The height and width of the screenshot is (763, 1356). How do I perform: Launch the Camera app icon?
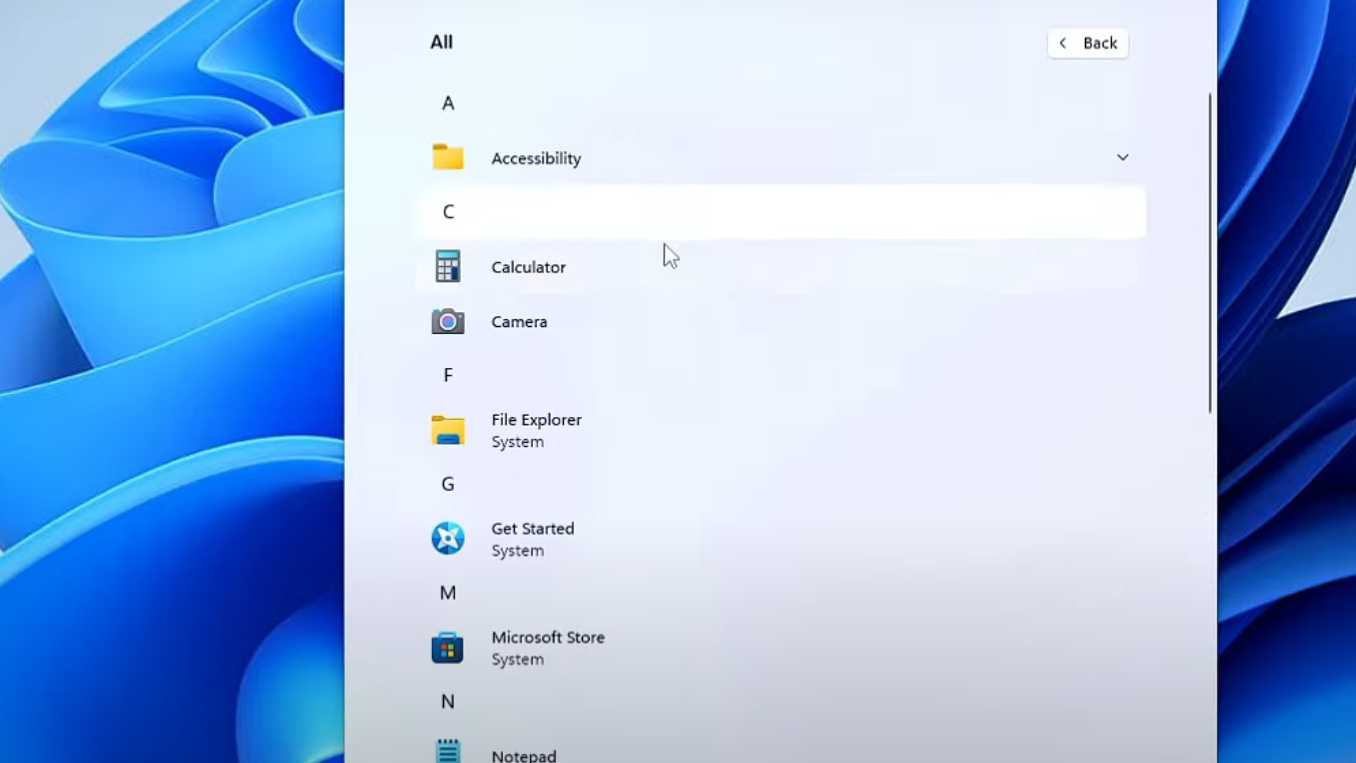448,322
